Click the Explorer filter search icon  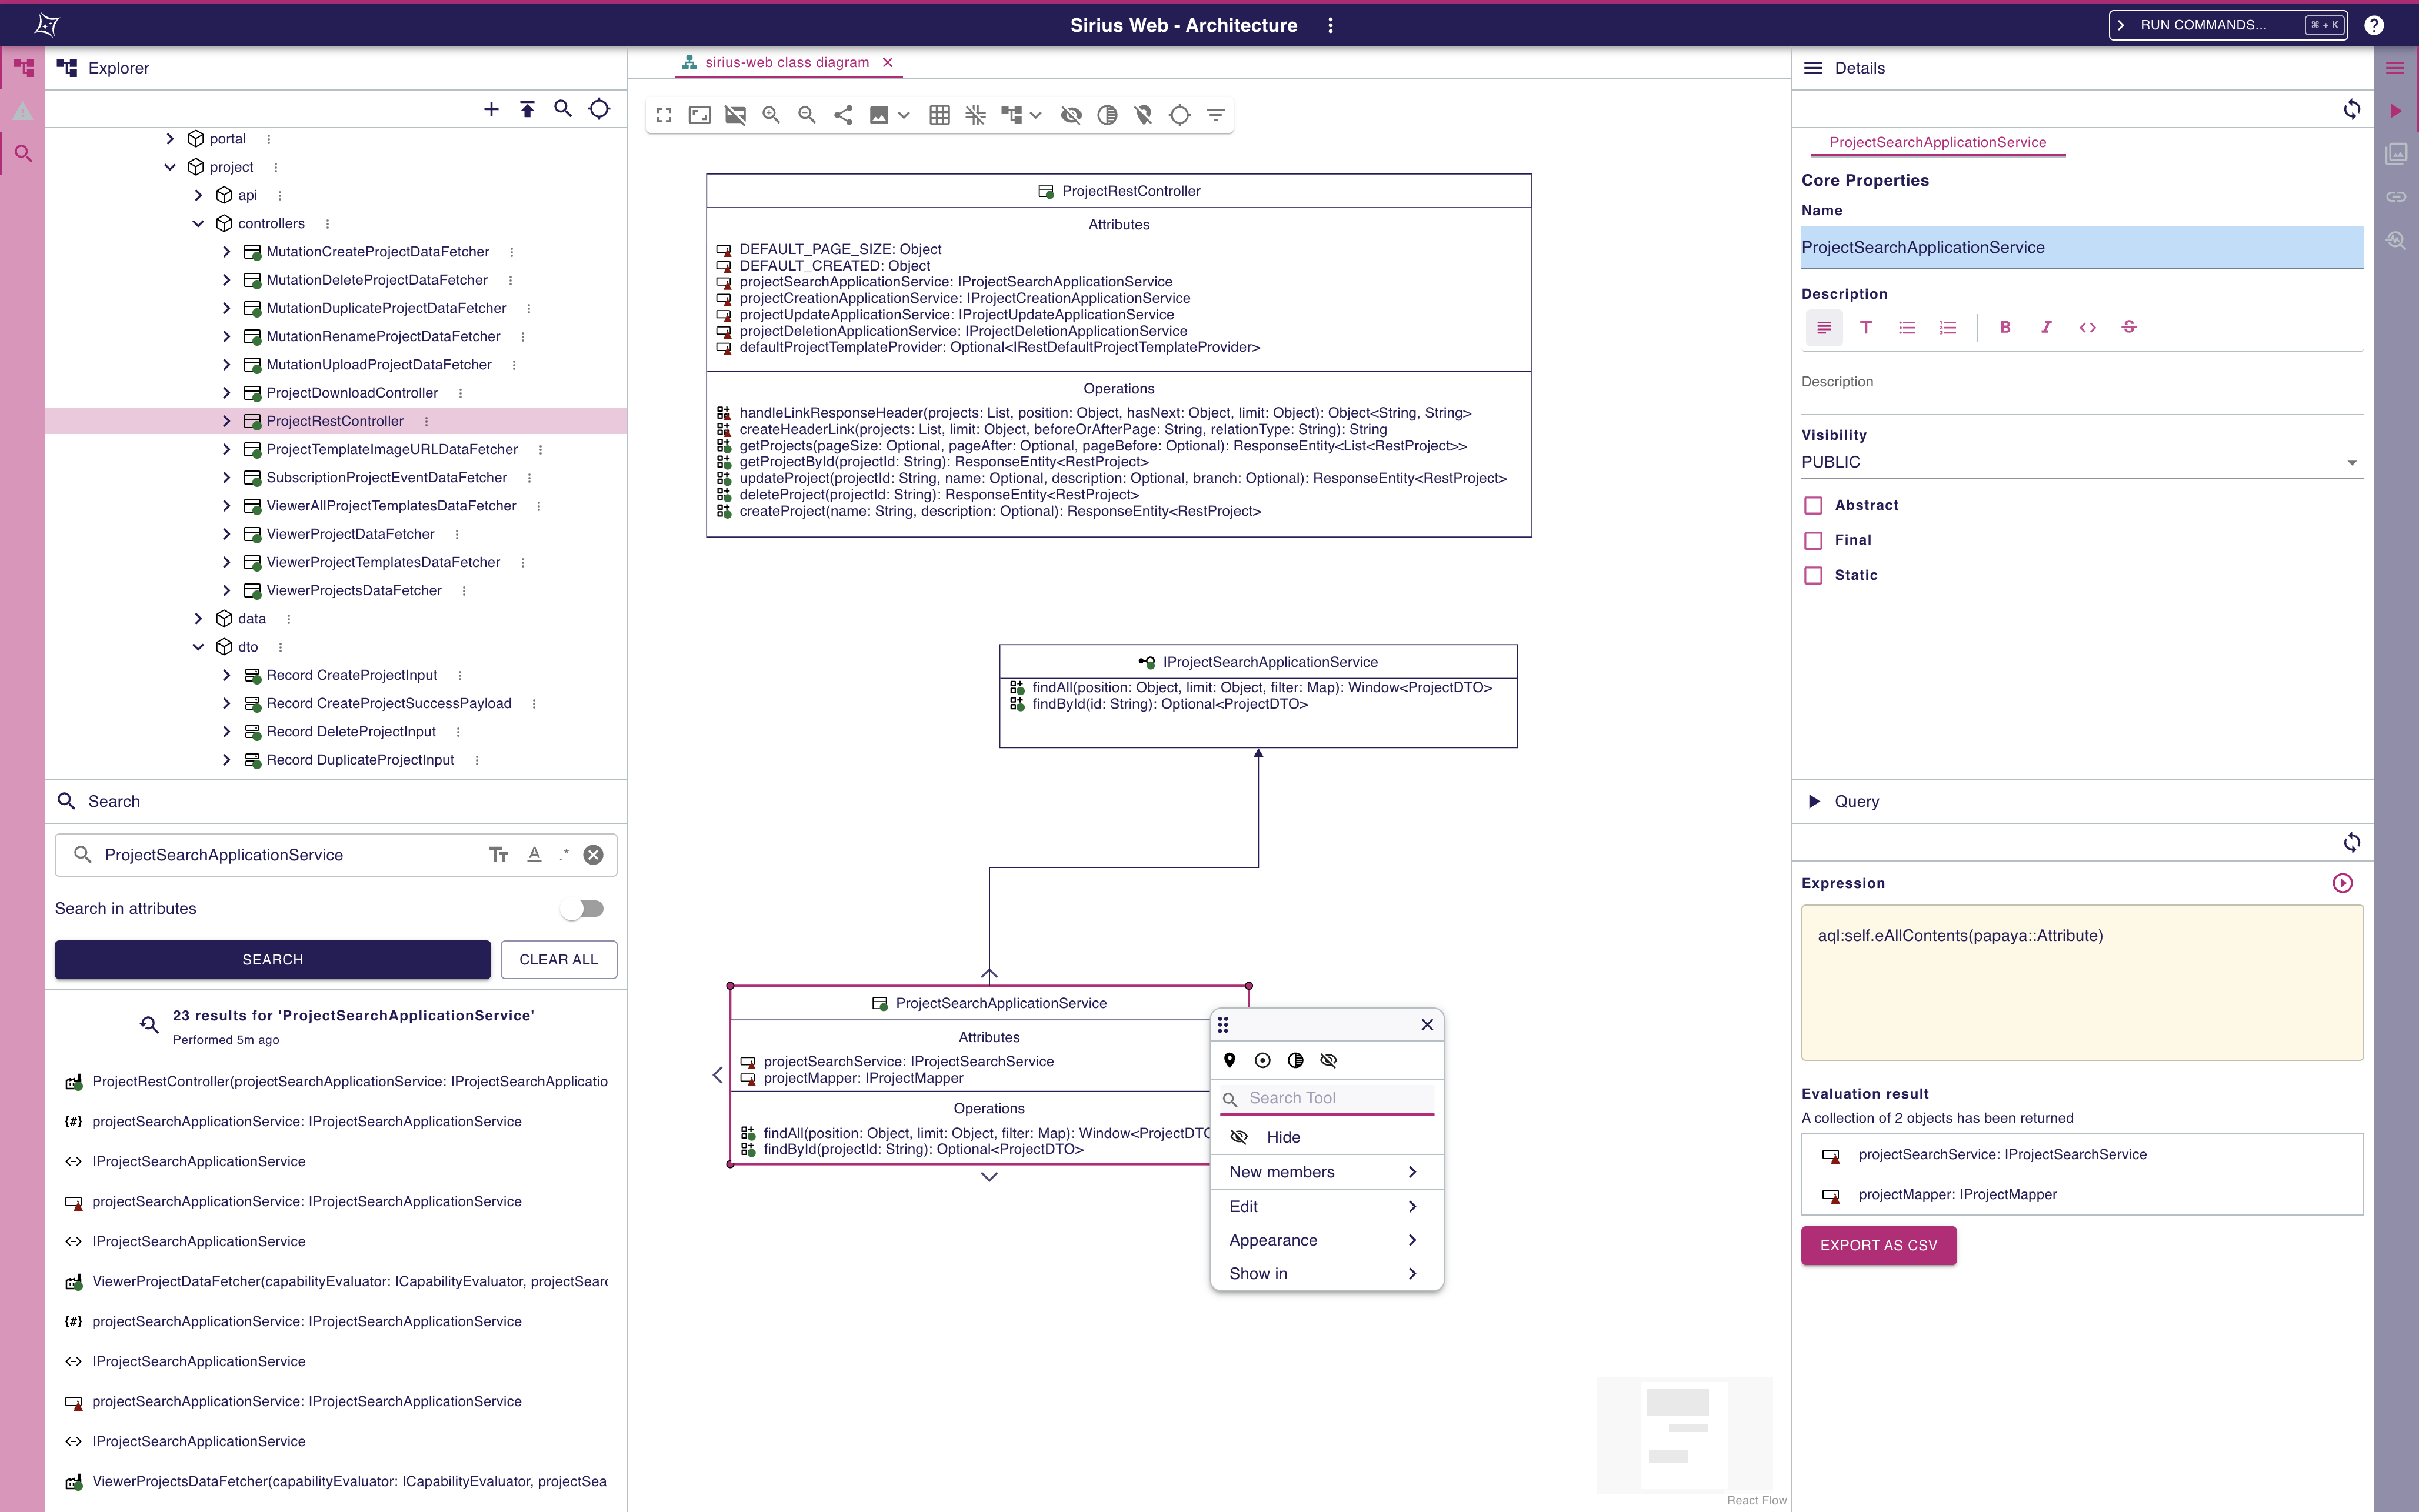tap(563, 109)
